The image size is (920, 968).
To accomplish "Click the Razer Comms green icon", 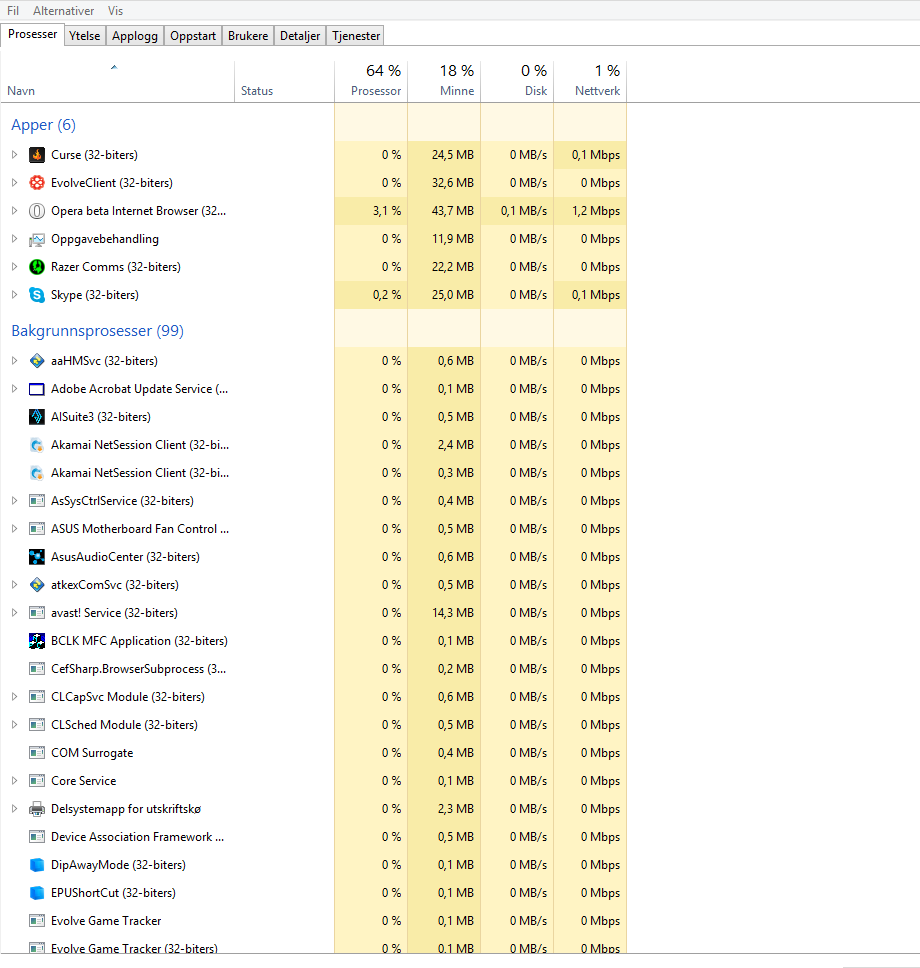I will (37, 267).
